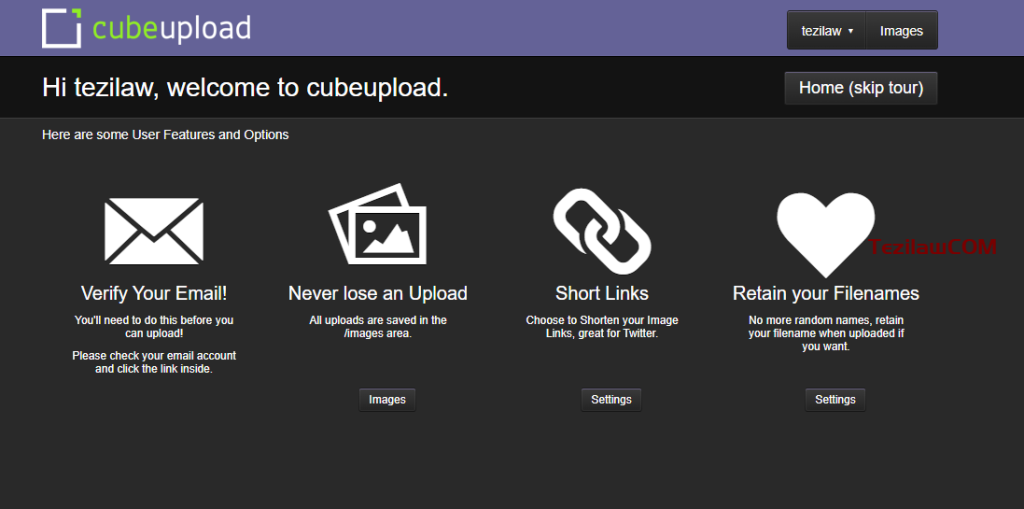Open Settings under Retain your Filenames
1024x509 pixels.
click(835, 400)
